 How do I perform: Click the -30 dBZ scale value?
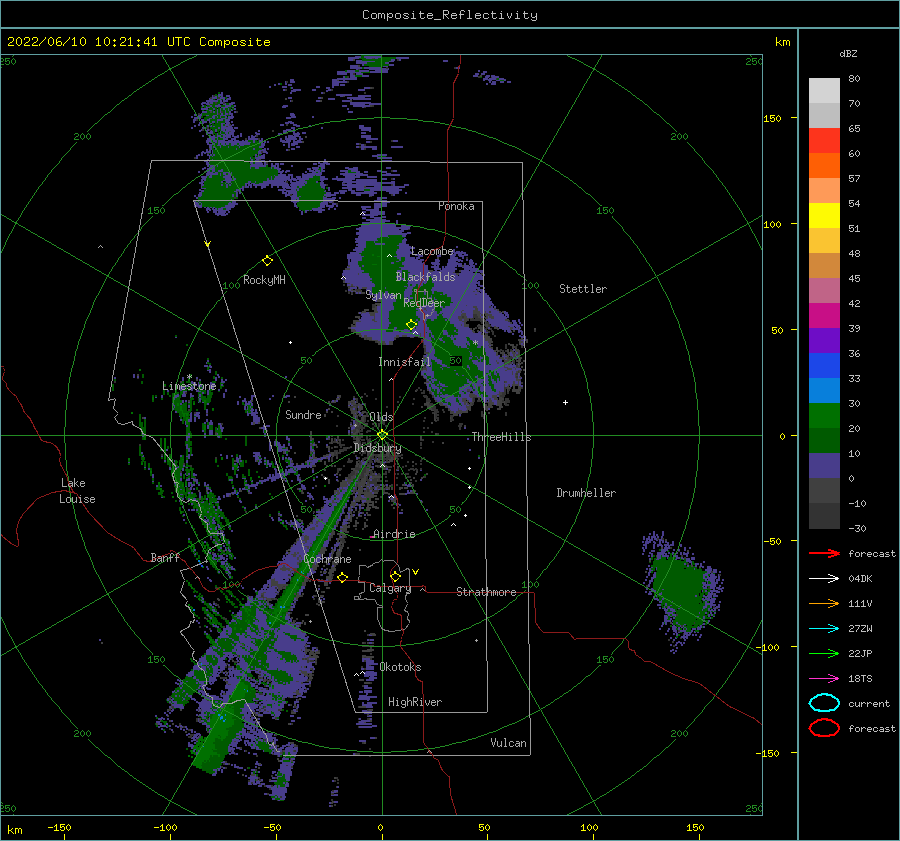click(857, 528)
